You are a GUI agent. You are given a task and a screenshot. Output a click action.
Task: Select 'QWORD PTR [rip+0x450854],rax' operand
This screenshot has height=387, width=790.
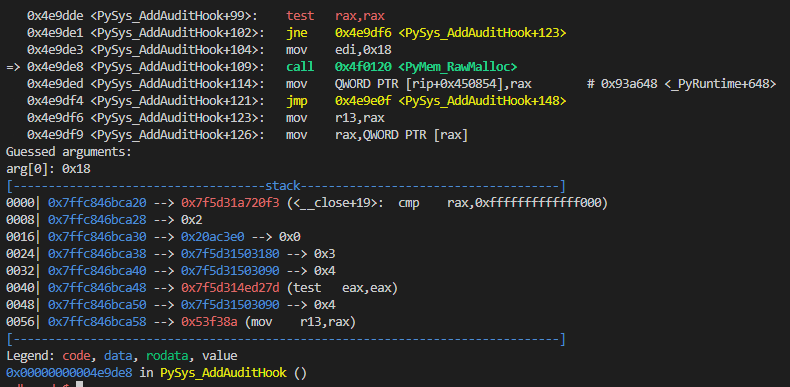(433, 84)
